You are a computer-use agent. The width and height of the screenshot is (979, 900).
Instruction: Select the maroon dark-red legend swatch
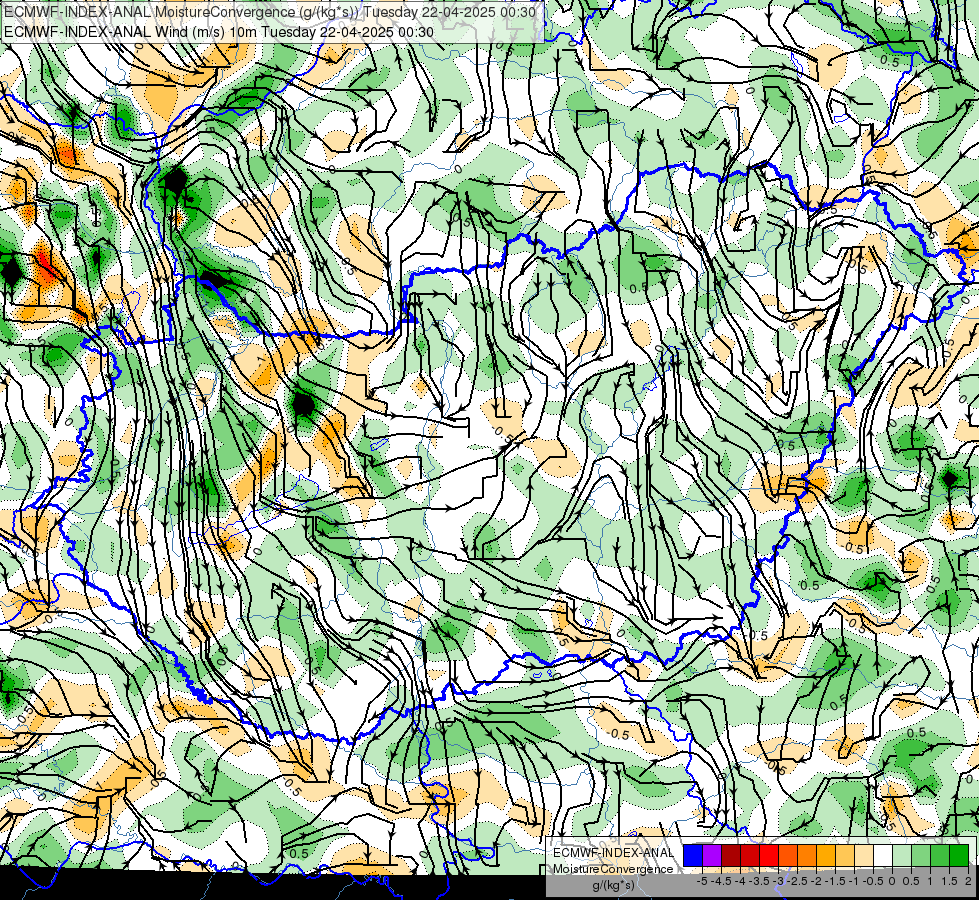(x=731, y=855)
